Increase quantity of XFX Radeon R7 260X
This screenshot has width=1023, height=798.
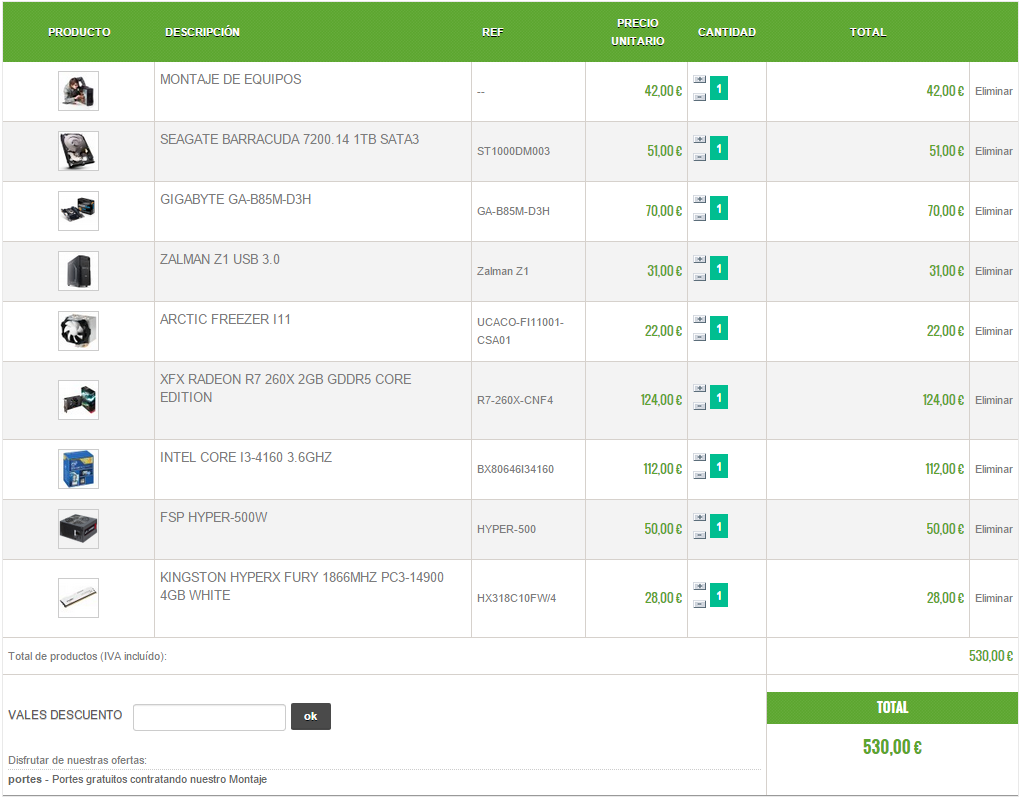[x=699, y=389]
